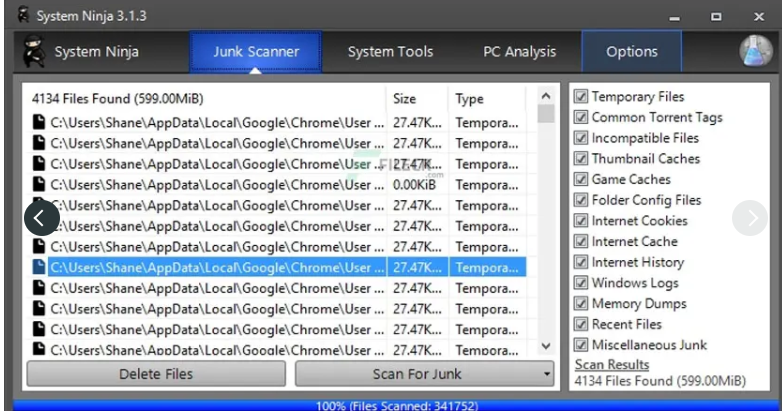Open the System Ninja tab
This screenshot has height=411, width=782.
[x=96, y=52]
